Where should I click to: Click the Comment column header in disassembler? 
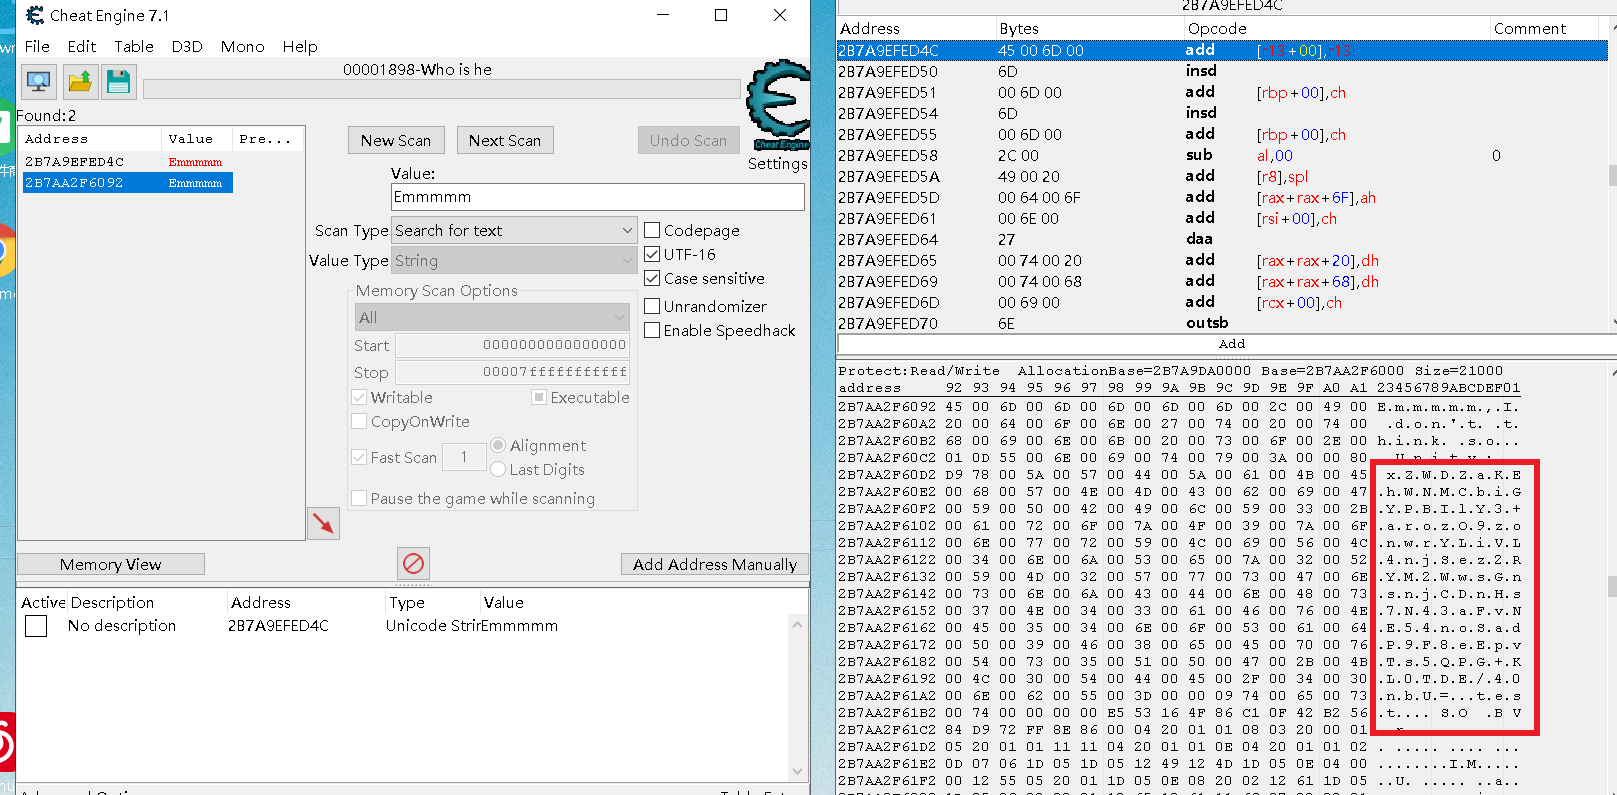click(1550, 28)
